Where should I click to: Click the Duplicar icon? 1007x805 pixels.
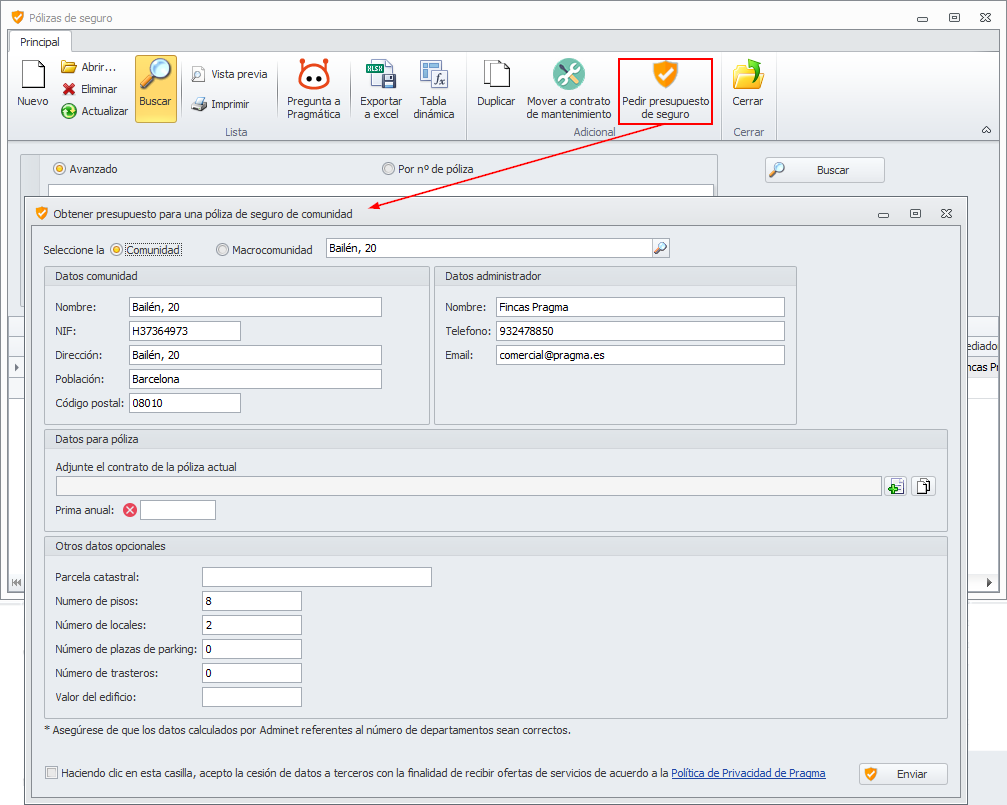496,75
